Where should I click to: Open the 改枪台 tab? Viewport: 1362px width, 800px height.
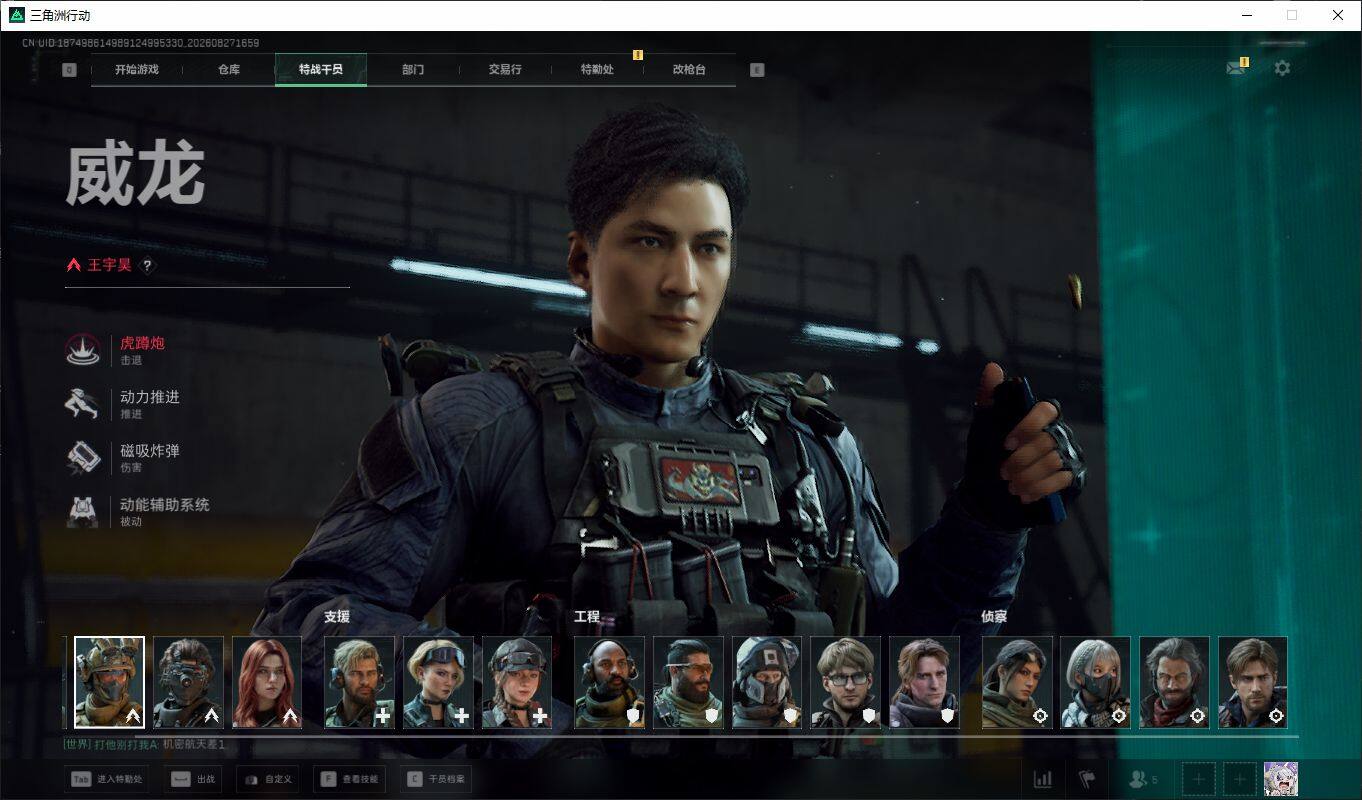tap(689, 70)
